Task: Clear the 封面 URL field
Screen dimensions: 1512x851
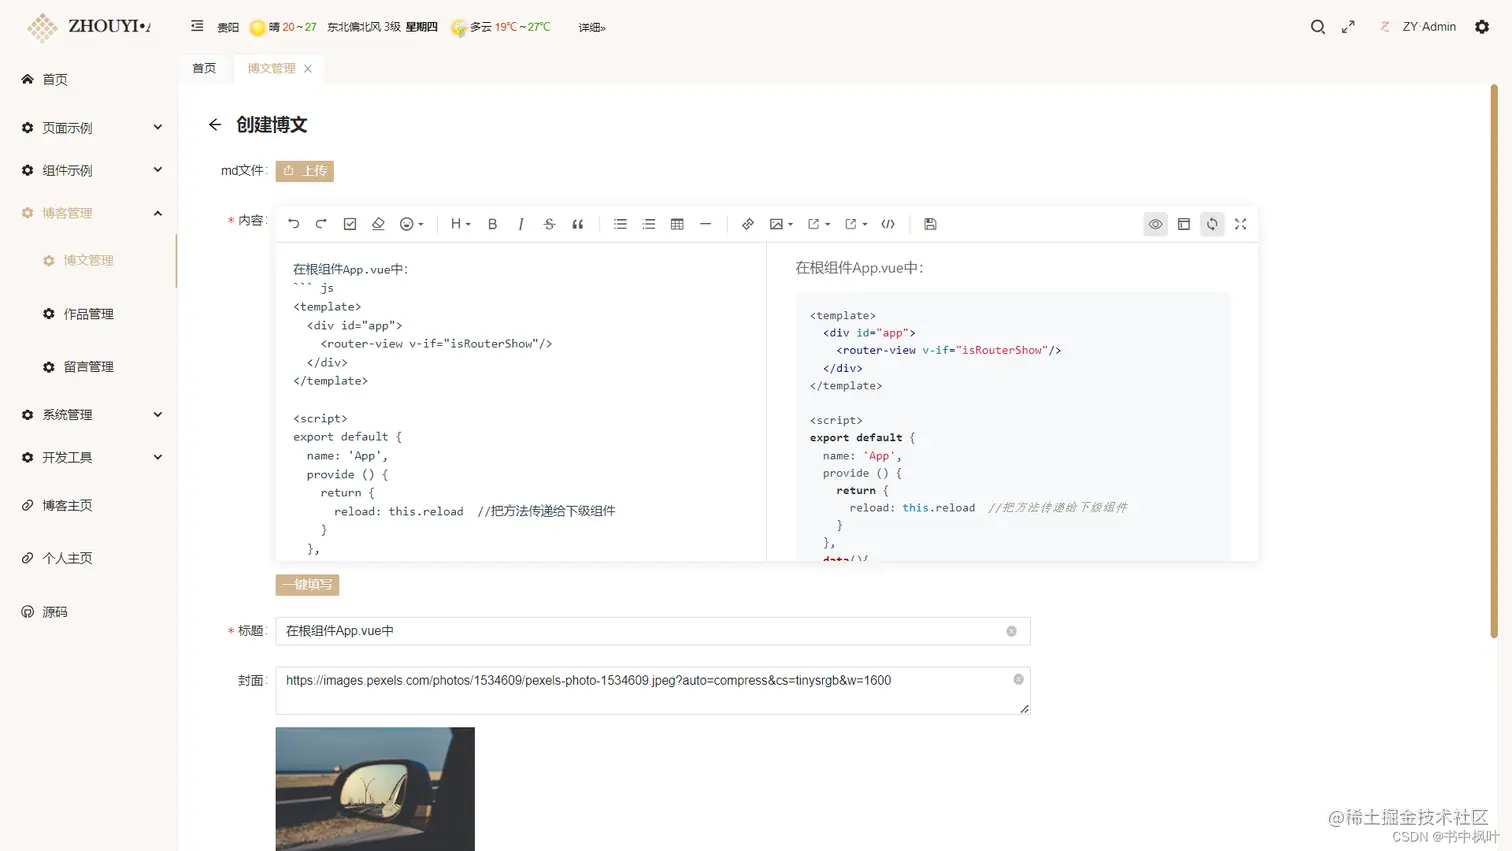Action: coord(1018,680)
